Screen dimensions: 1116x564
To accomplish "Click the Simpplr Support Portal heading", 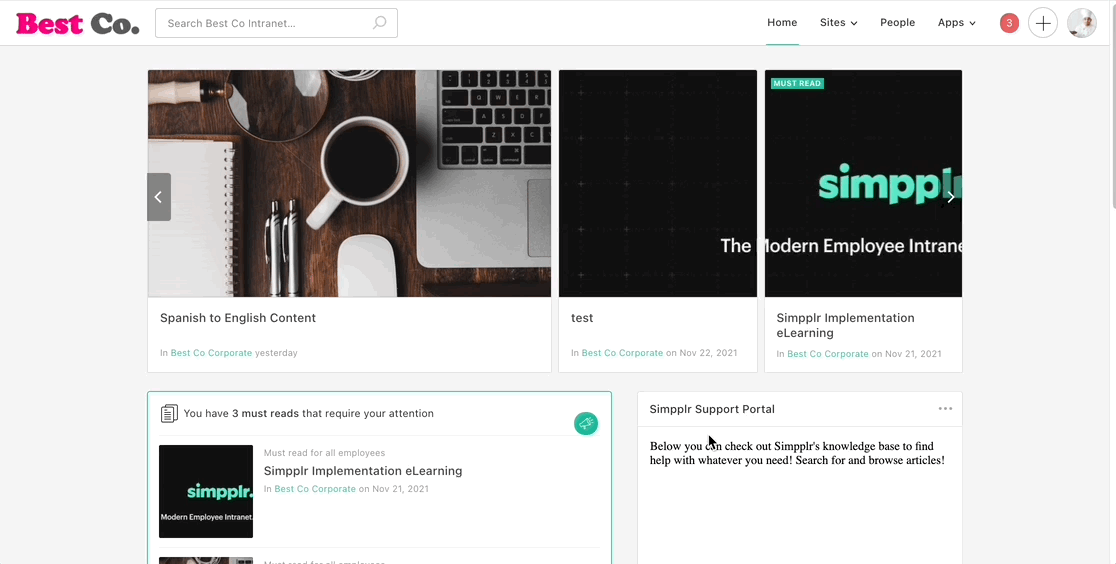I will coord(712,409).
